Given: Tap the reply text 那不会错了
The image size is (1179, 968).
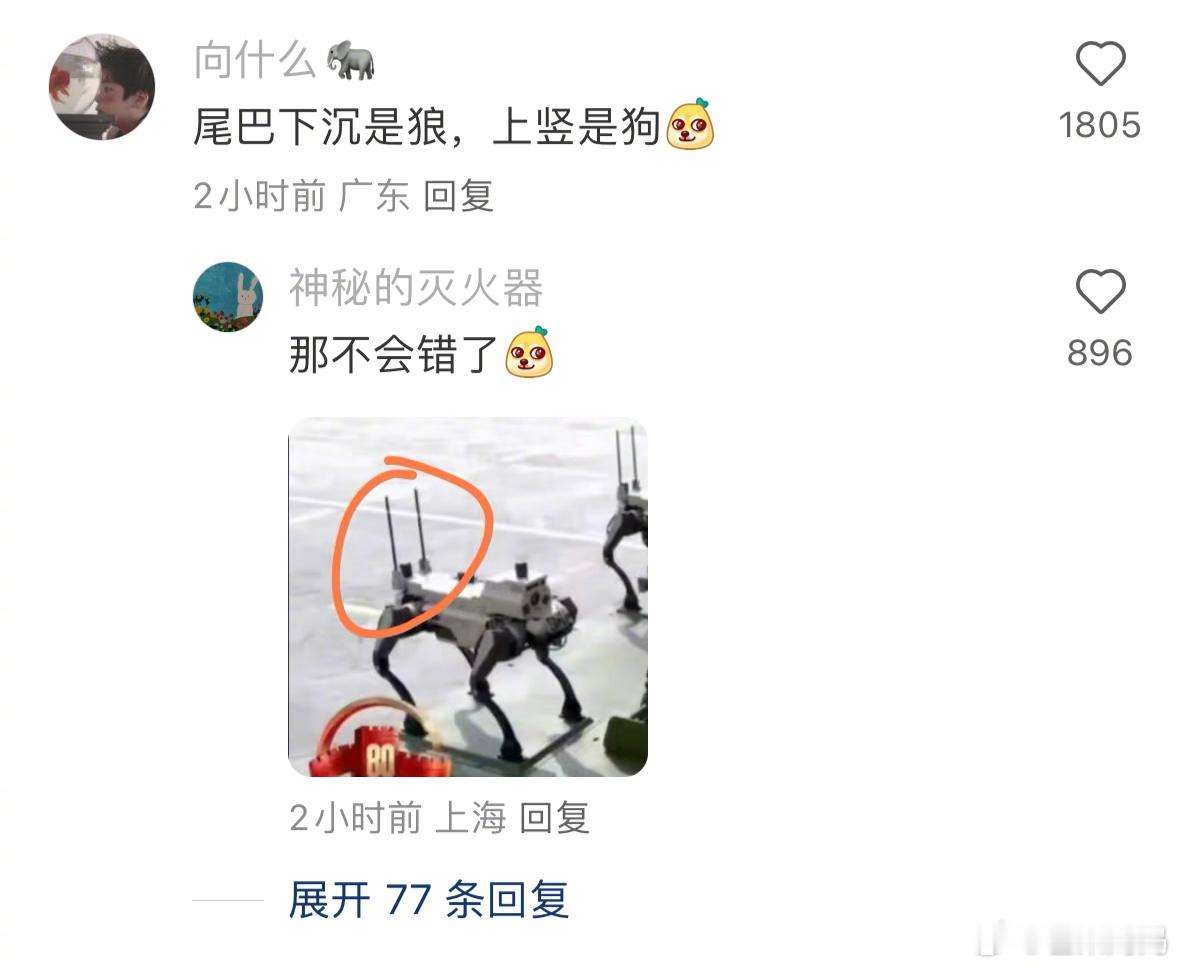Looking at the screenshot, I should tap(394, 354).
